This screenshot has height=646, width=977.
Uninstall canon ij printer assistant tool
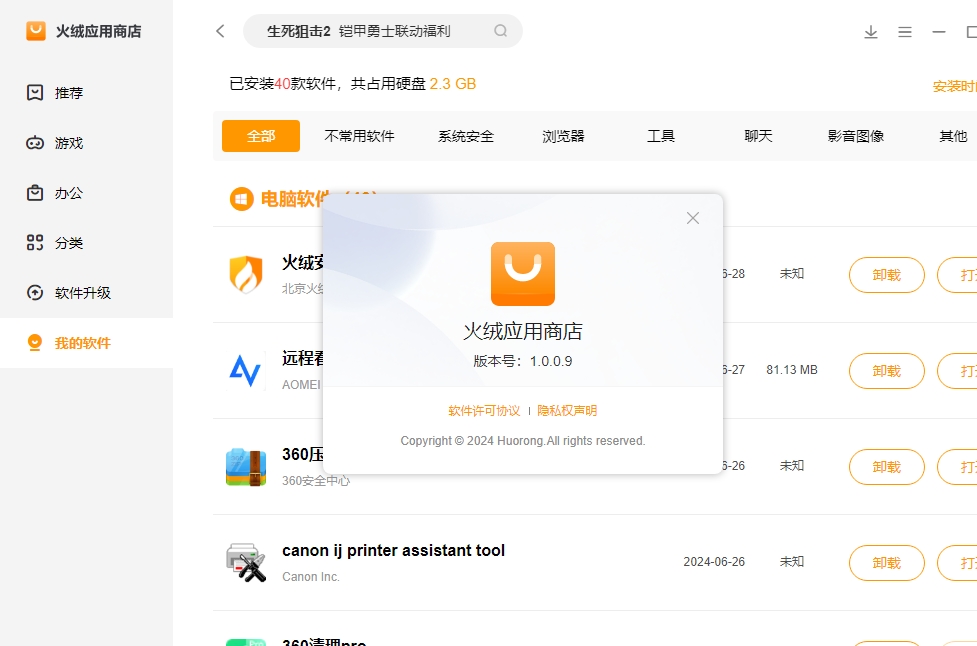coord(887,563)
